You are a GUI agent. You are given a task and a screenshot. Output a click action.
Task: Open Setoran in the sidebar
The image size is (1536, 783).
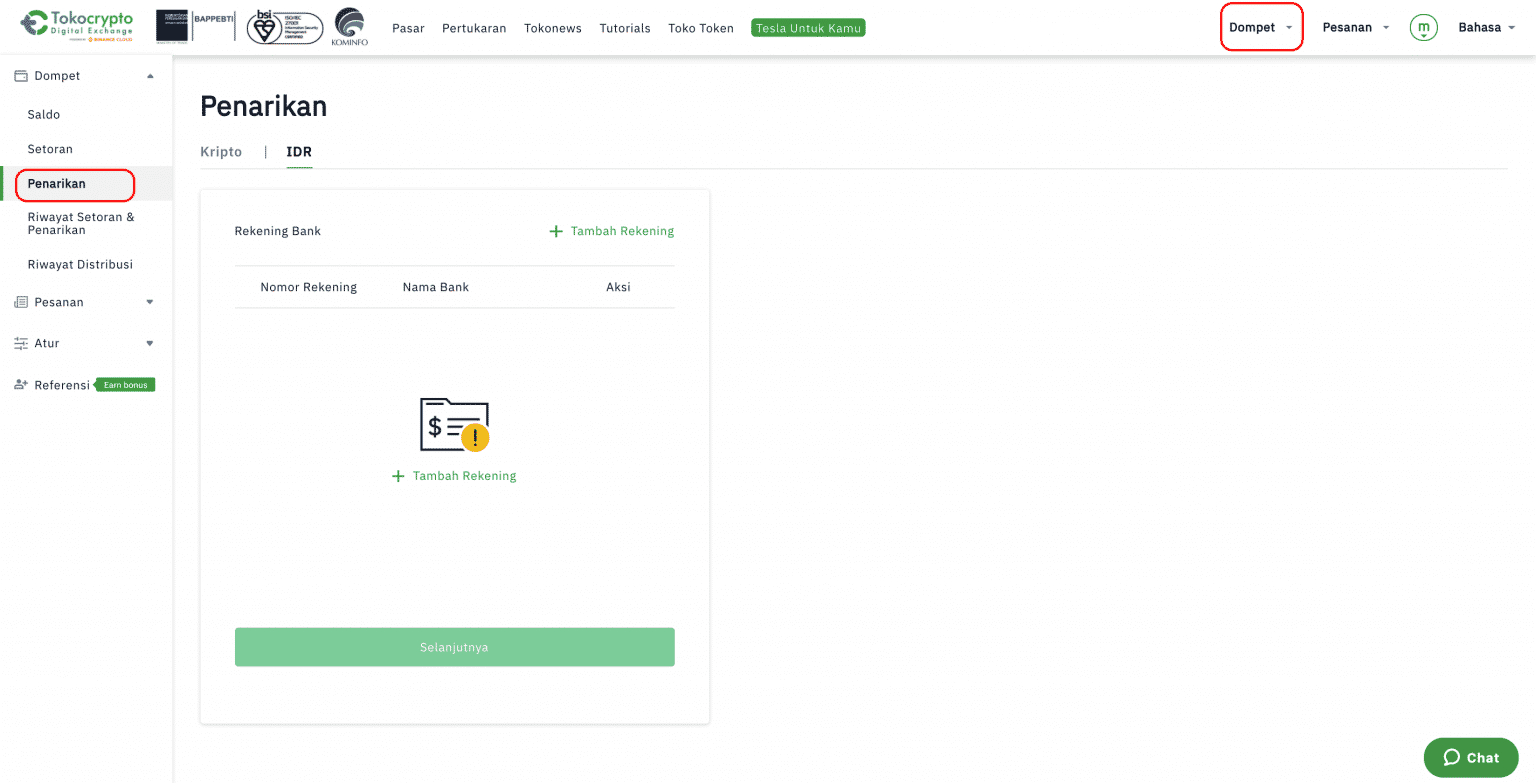pyautogui.click(x=50, y=149)
